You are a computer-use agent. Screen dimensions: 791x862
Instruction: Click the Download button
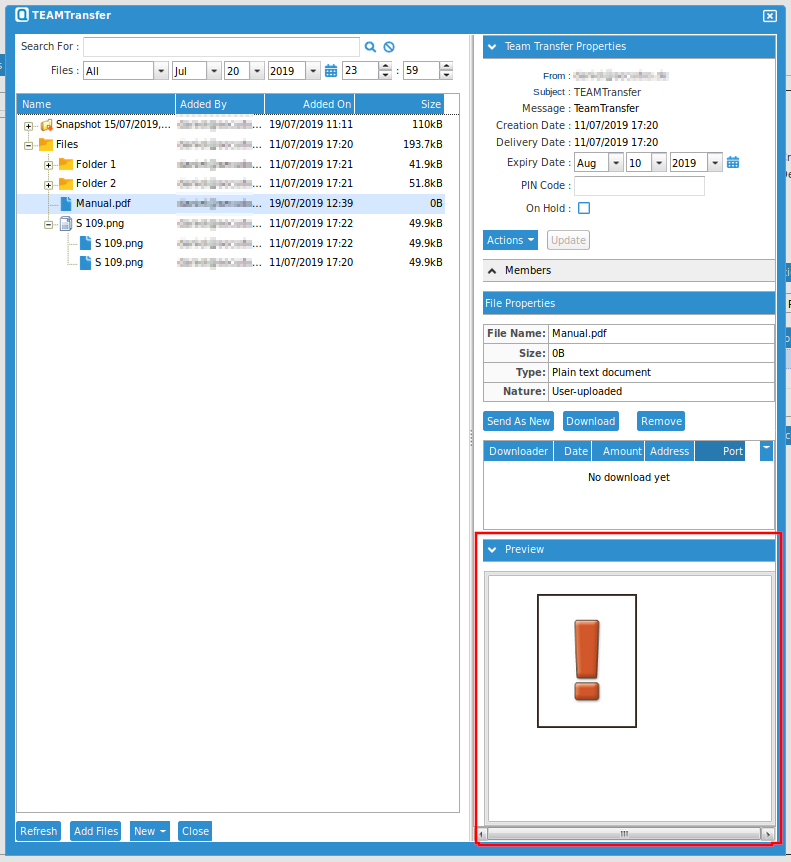pos(590,421)
